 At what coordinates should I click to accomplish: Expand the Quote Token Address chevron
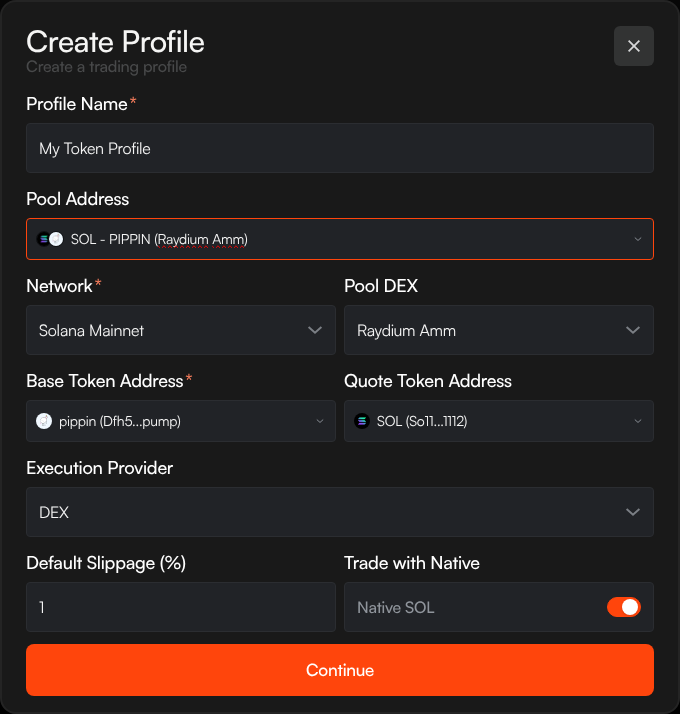[x=638, y=421]
